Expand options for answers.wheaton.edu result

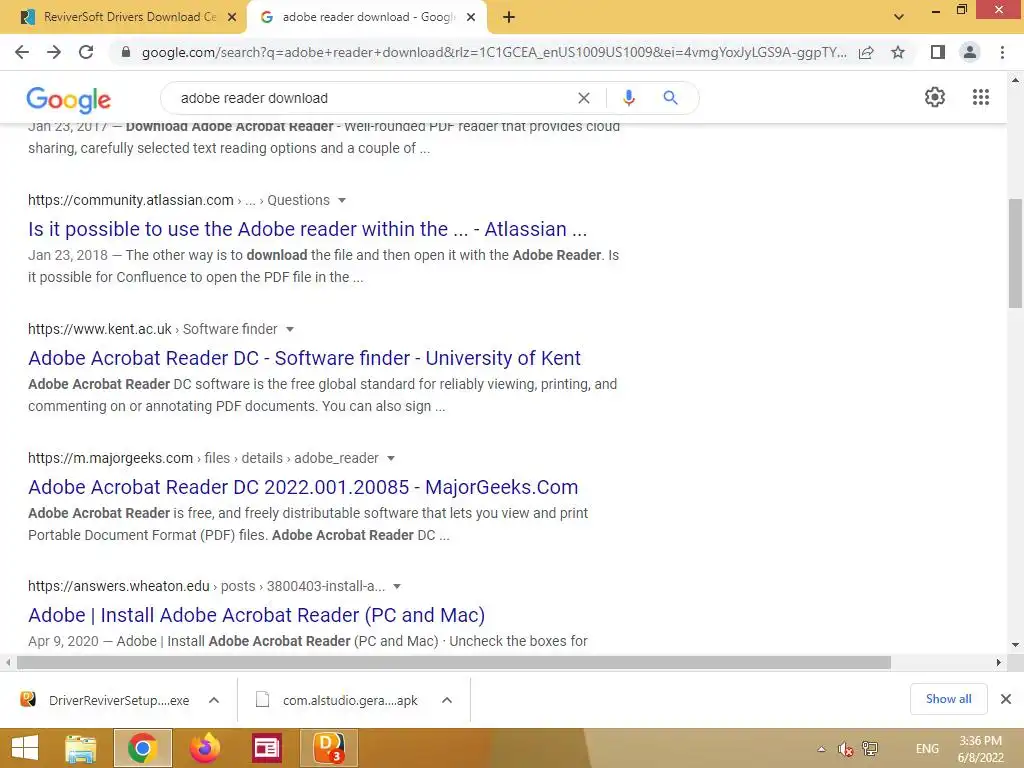[396, 586]
